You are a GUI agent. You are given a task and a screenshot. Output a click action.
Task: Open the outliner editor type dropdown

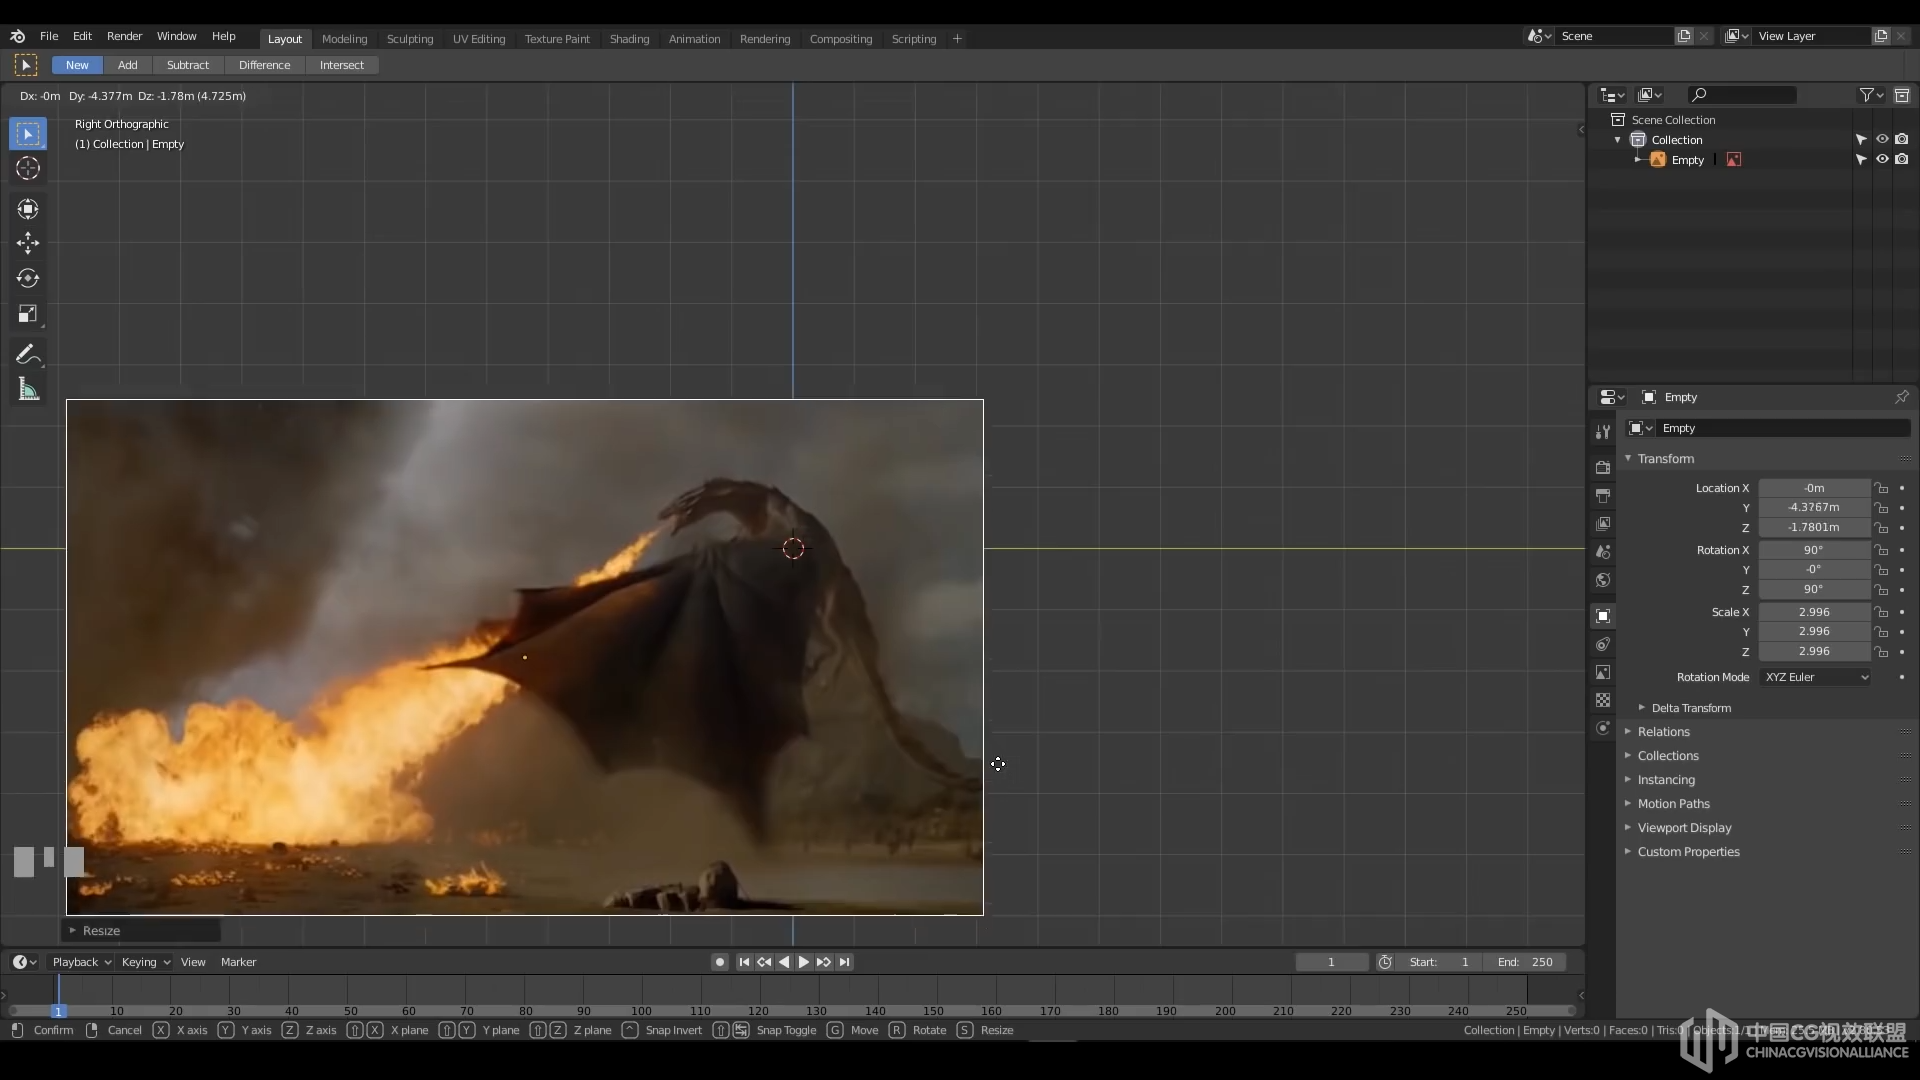[1612, 95]
